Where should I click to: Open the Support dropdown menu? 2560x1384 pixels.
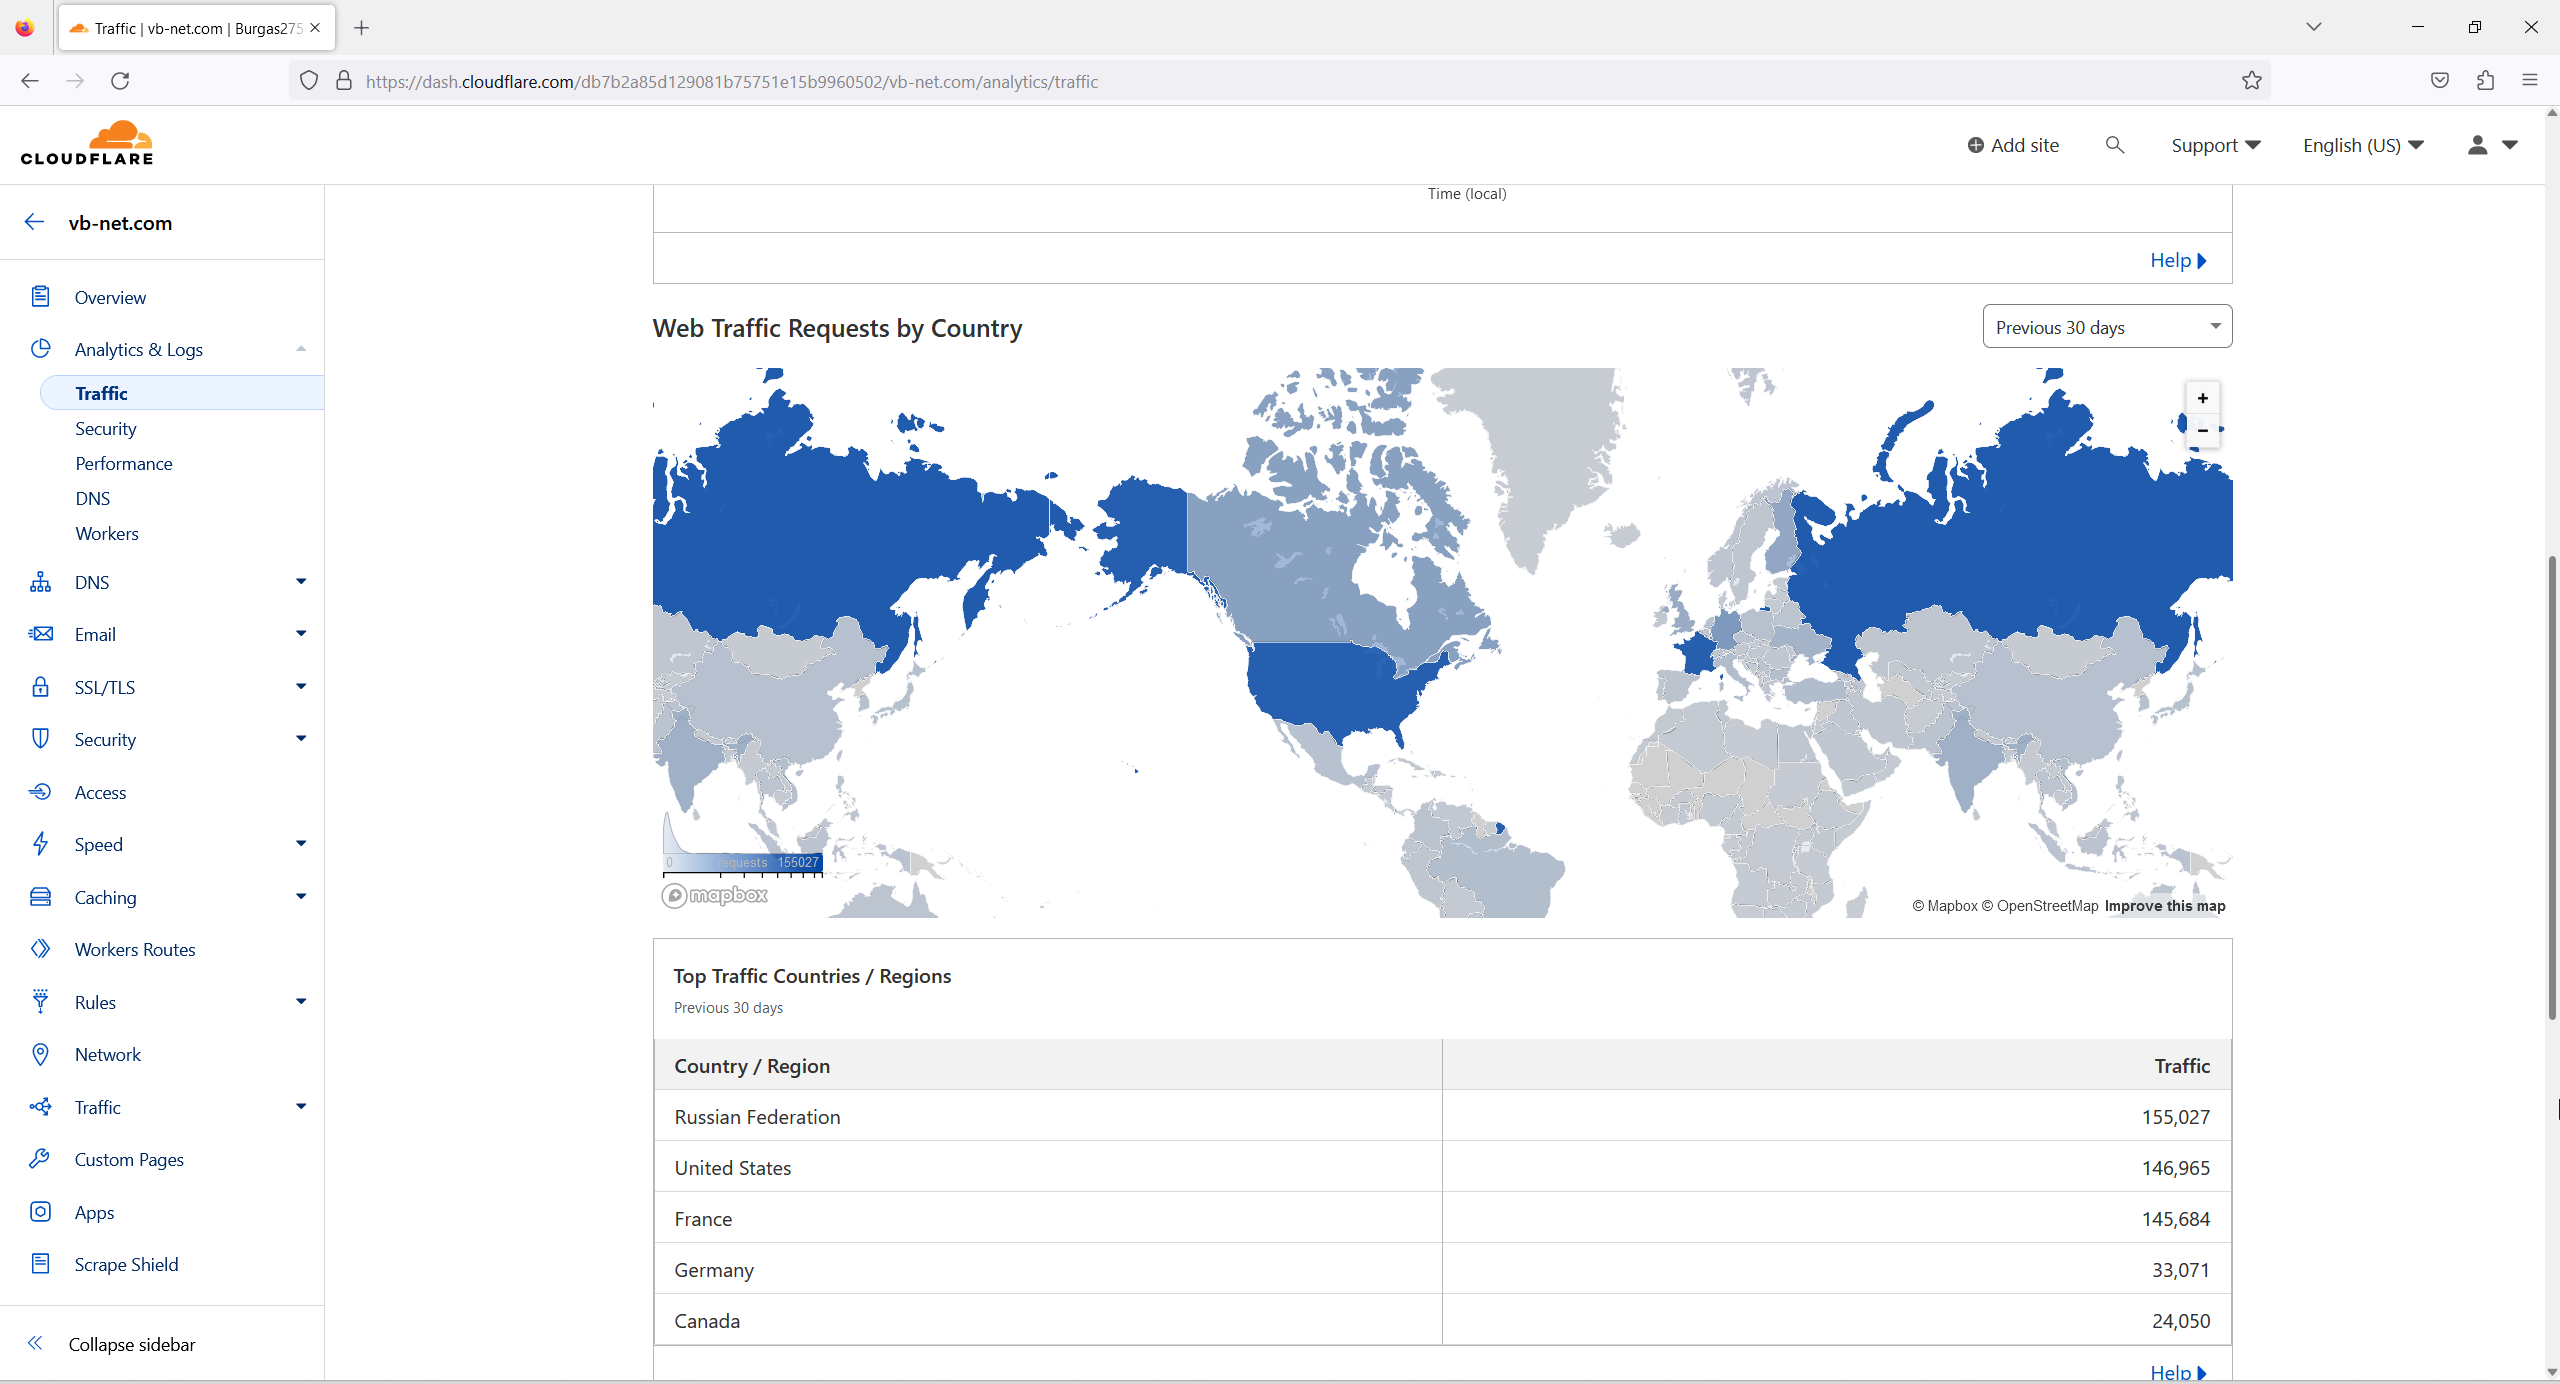(x=2215, y=145)
